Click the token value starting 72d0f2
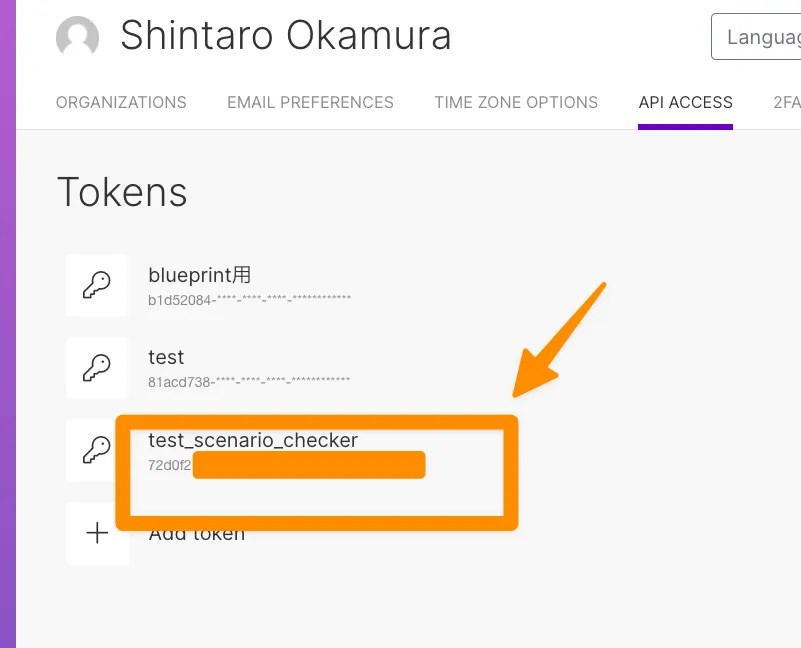 (x=169, y=465)
